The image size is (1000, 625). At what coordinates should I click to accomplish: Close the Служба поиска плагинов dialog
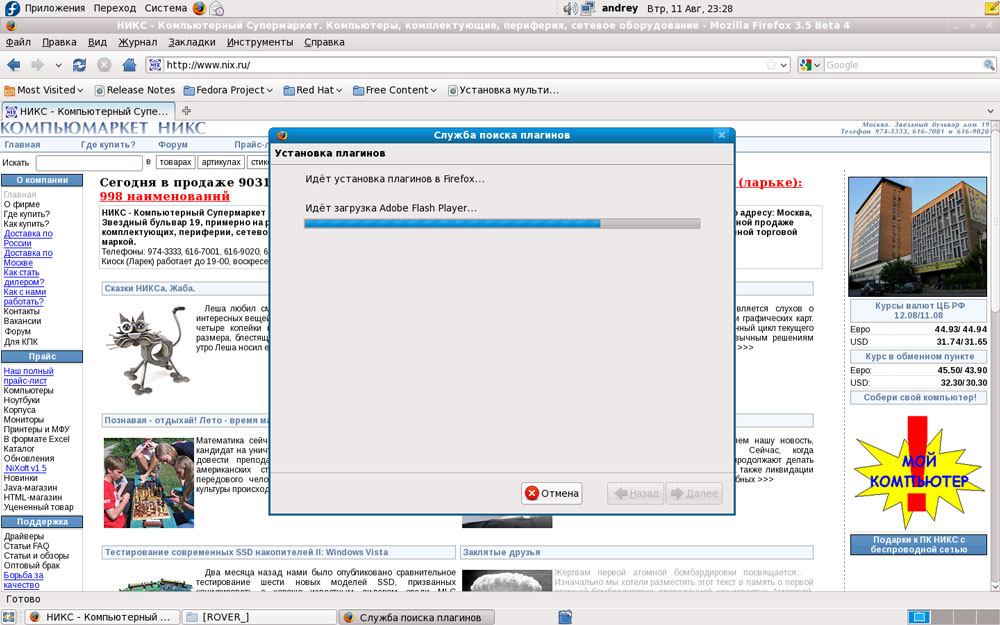[721, 135]
